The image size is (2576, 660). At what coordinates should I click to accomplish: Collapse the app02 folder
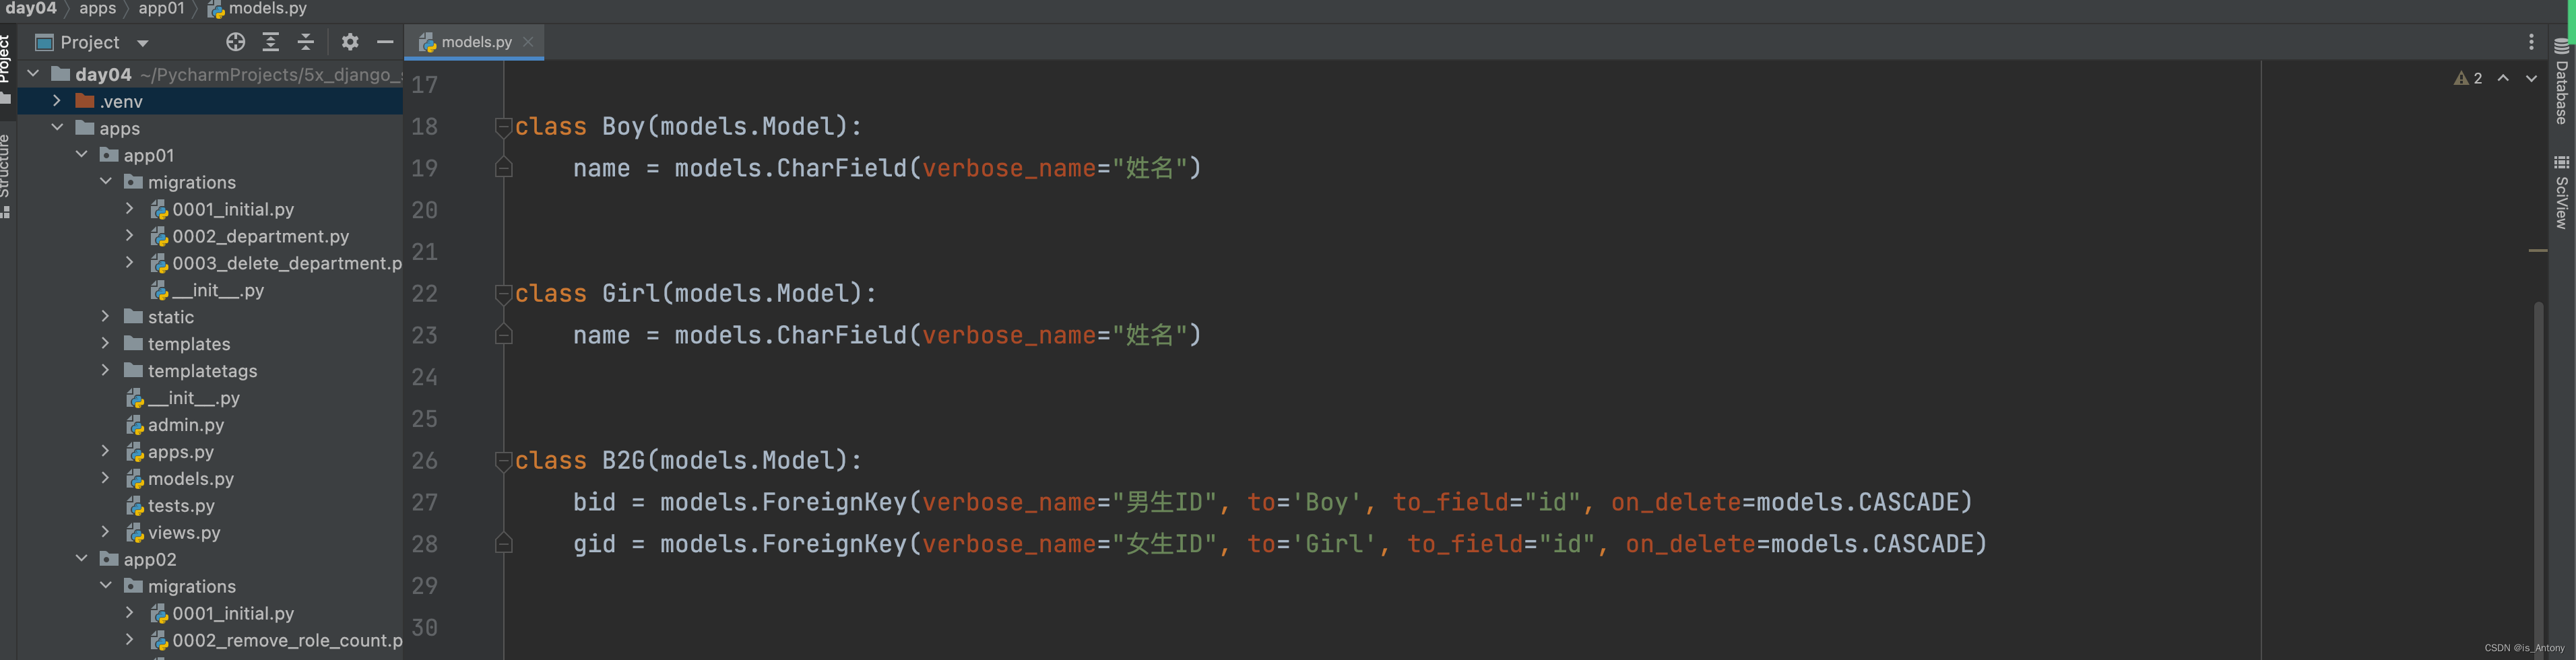82,559
